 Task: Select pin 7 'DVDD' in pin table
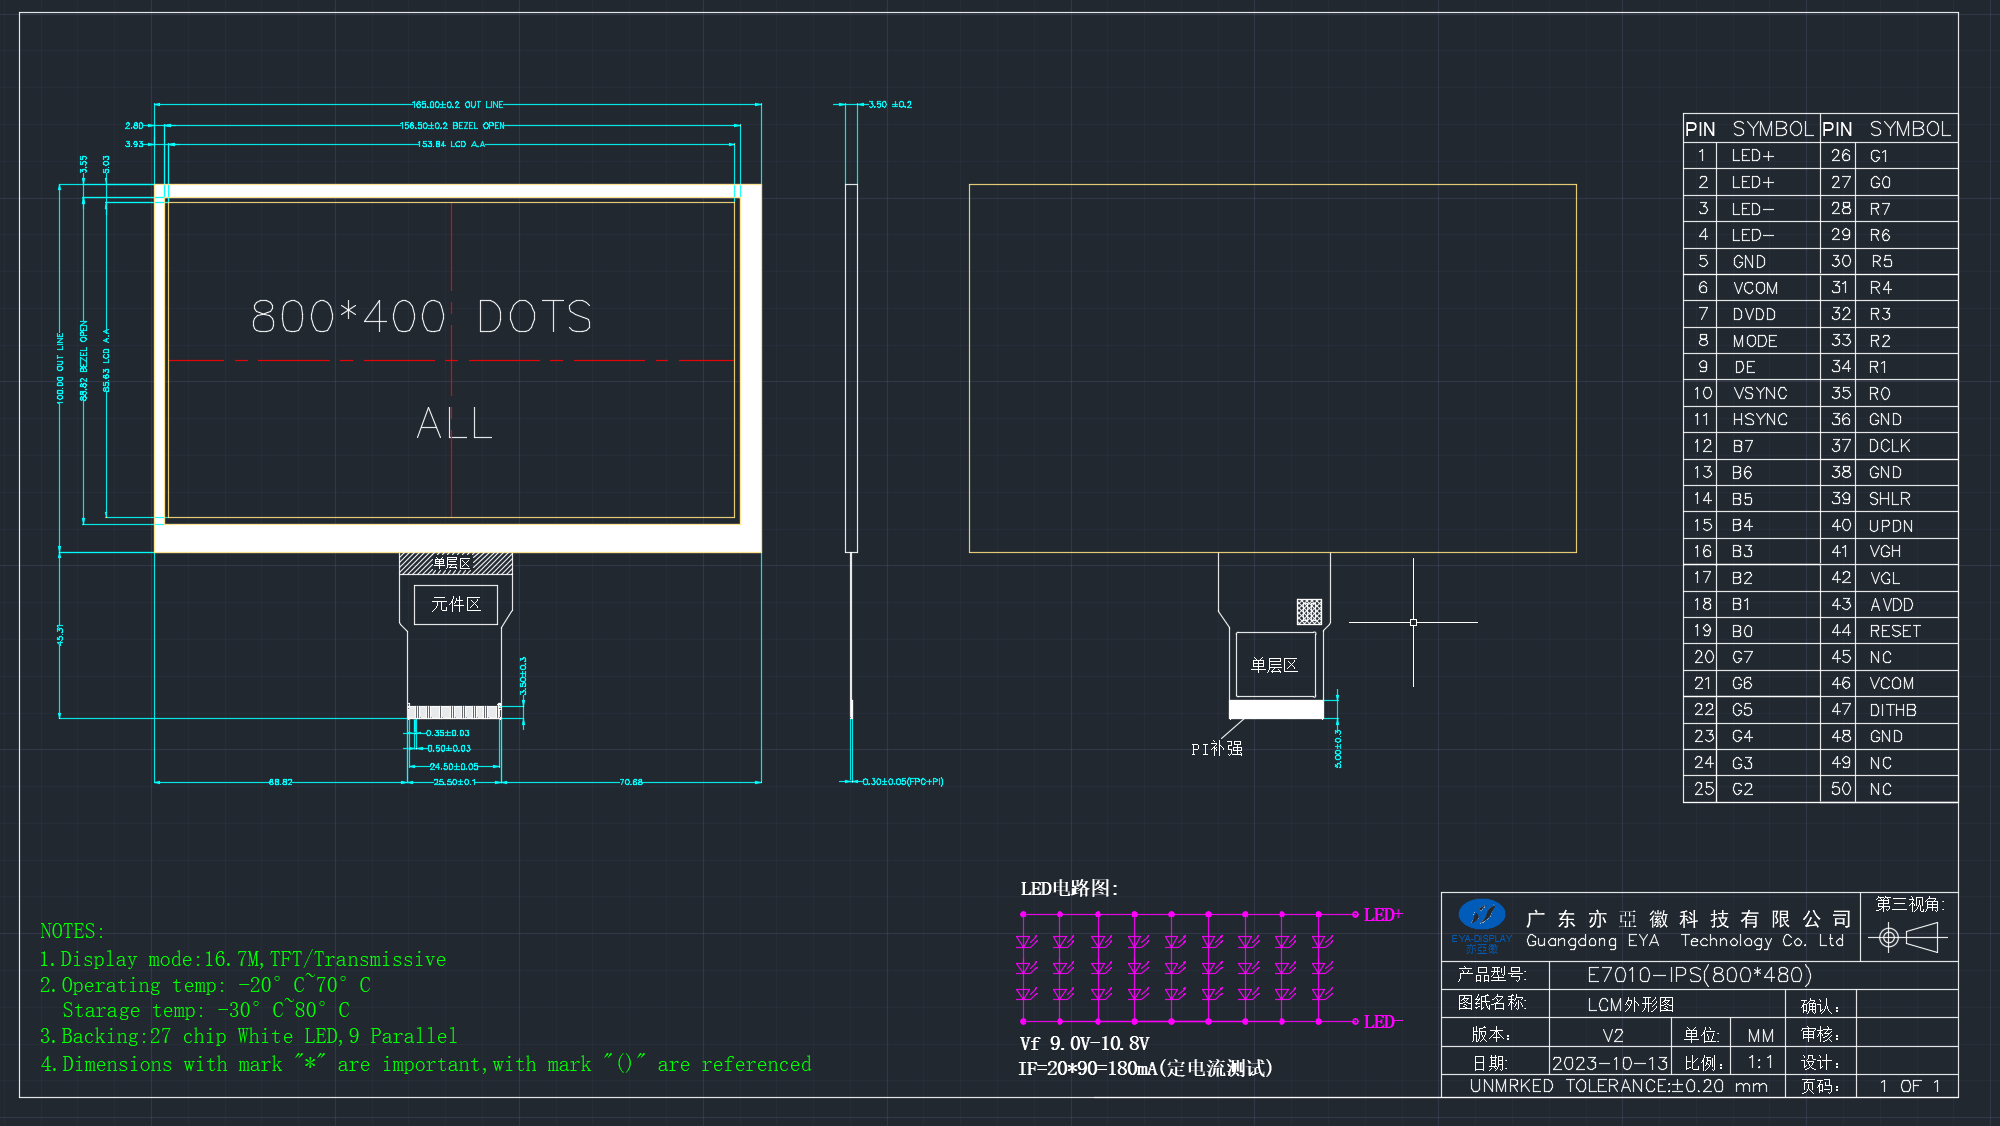tap(1768, 314)
